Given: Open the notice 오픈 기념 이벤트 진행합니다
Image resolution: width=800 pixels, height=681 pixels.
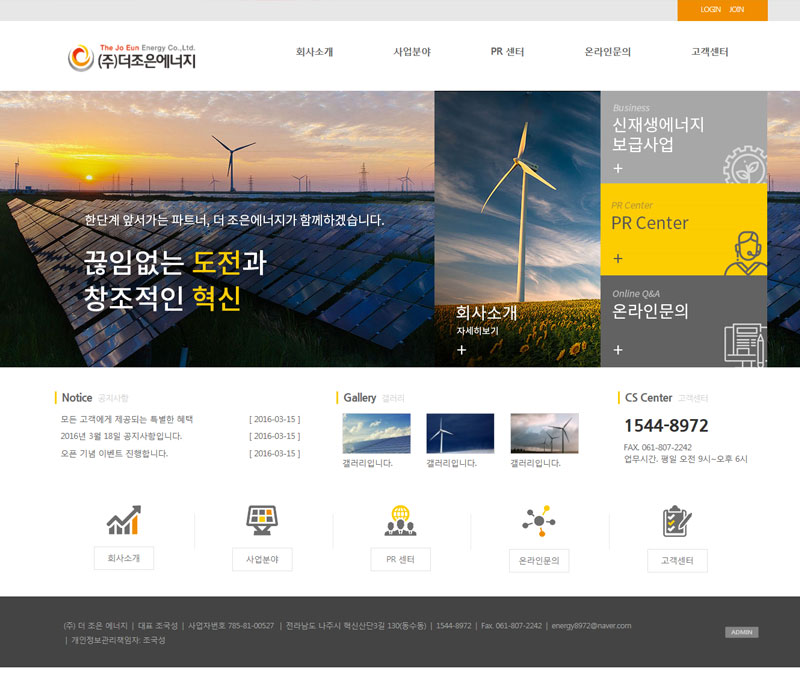Looking at the screenshot, I should pyautogui.click(x=114, y=454).
